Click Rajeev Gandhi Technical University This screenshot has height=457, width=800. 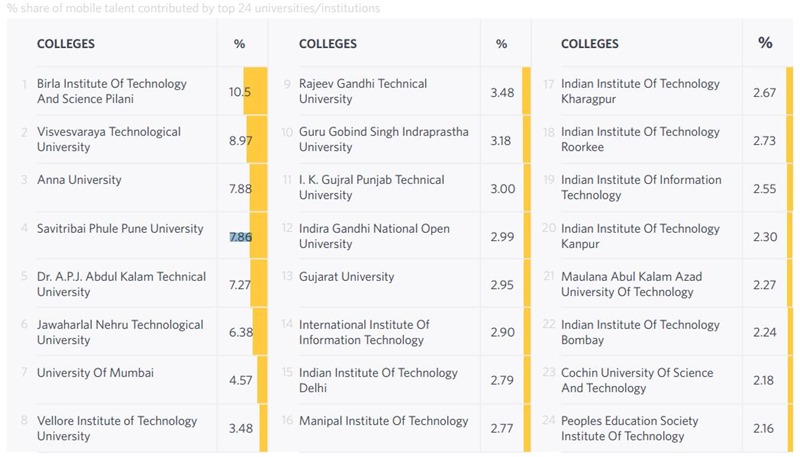click(x=363, y=91)
